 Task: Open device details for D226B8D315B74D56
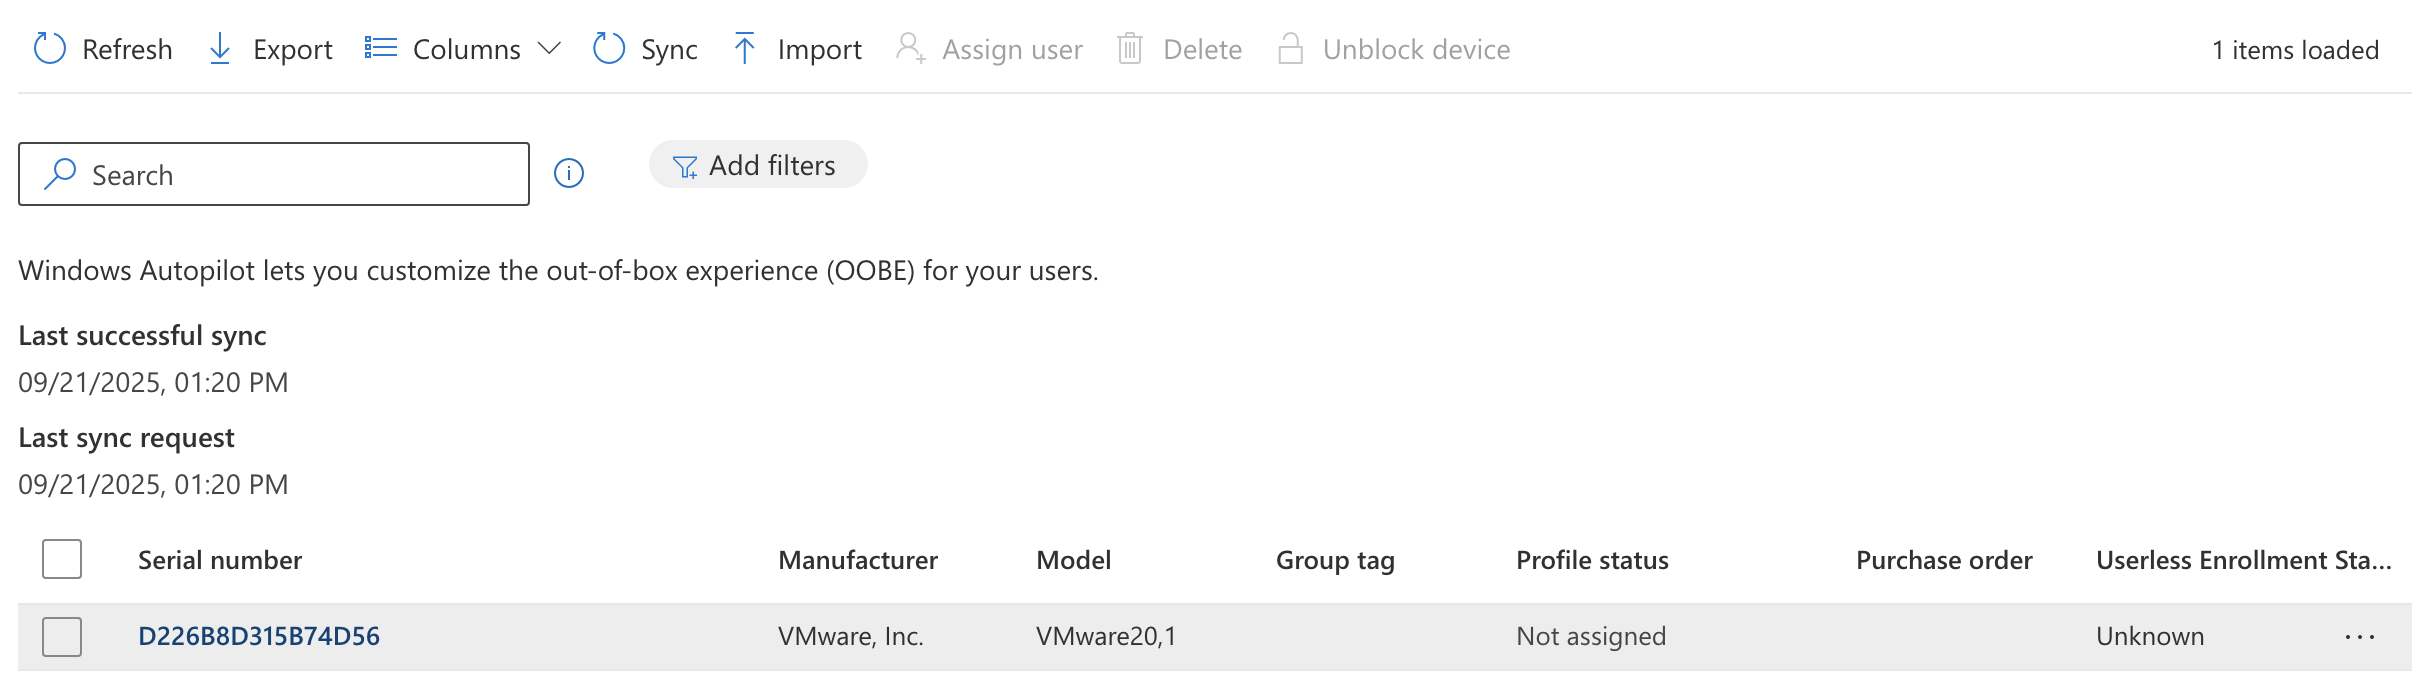258,636
